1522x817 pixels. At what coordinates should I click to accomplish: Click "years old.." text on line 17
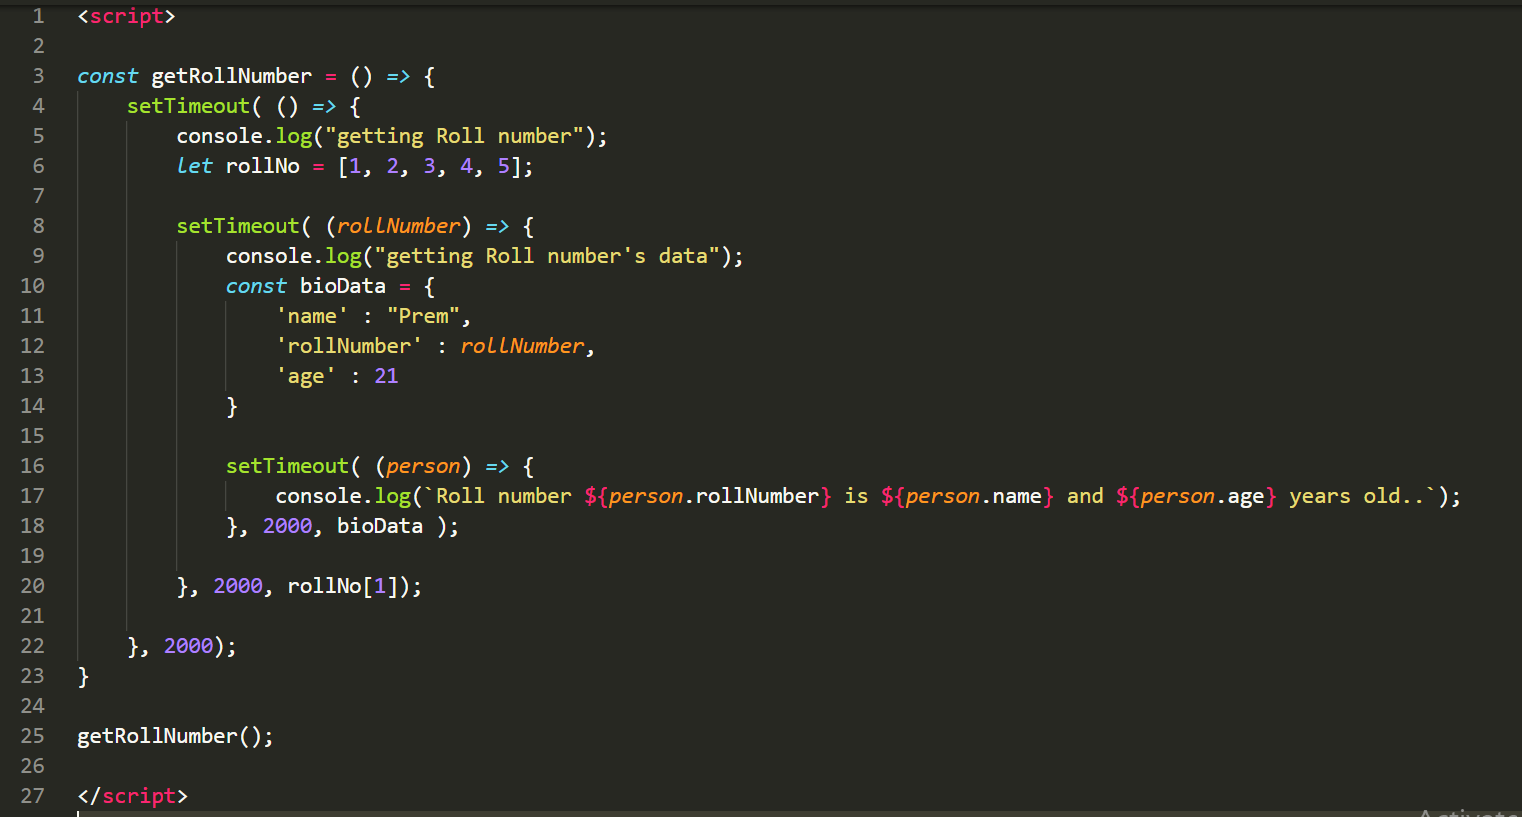click(1356, 496)
